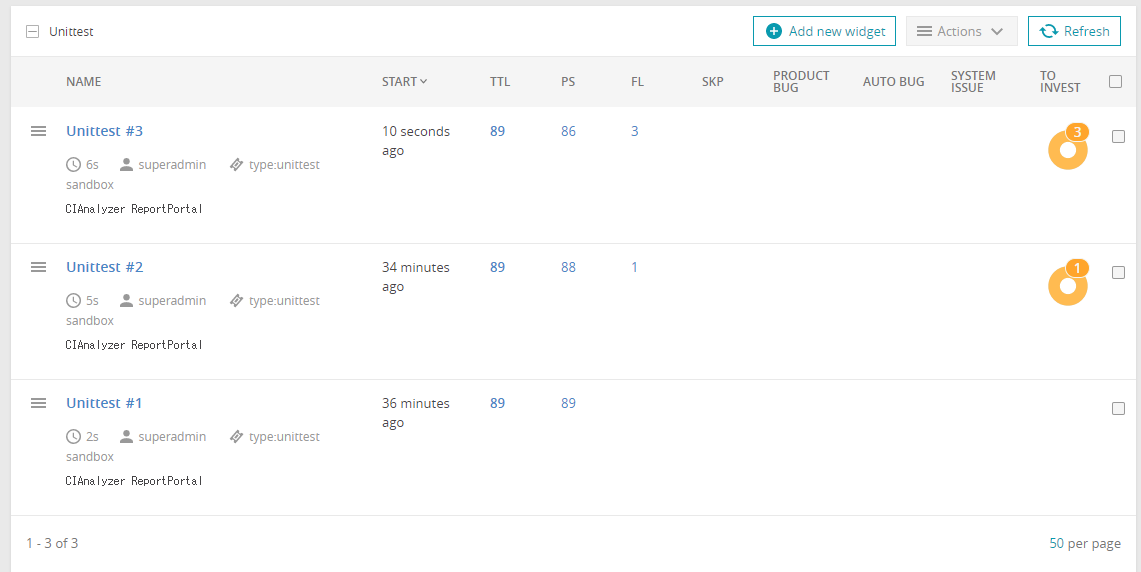Click the tag icon on Unittest #3
Image resolution: width=1141 pixels, height=572 pixels.
click(x=236, y=165)
